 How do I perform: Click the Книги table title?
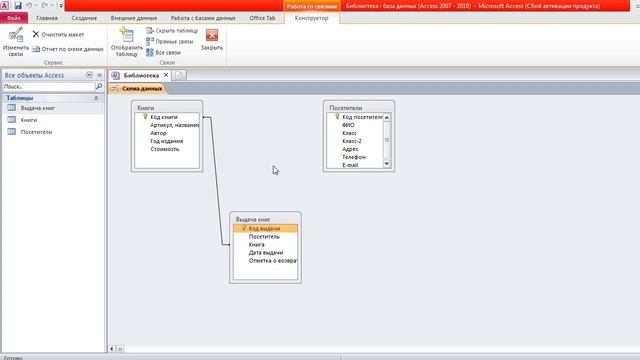pos(146,108)
